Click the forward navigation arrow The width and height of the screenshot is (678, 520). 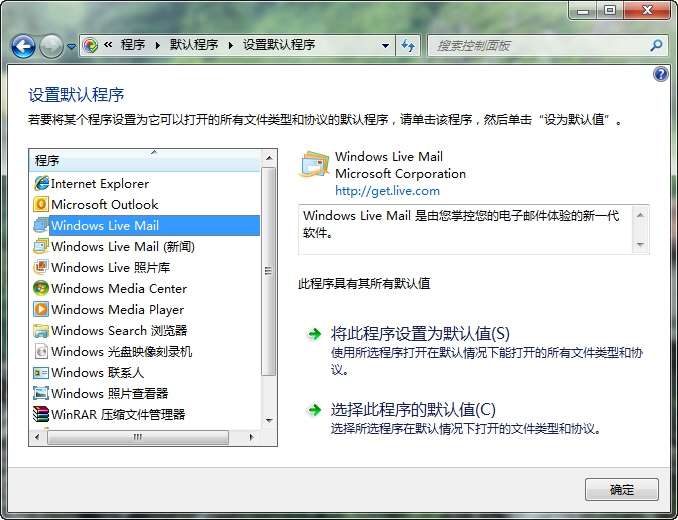point(51,46)
